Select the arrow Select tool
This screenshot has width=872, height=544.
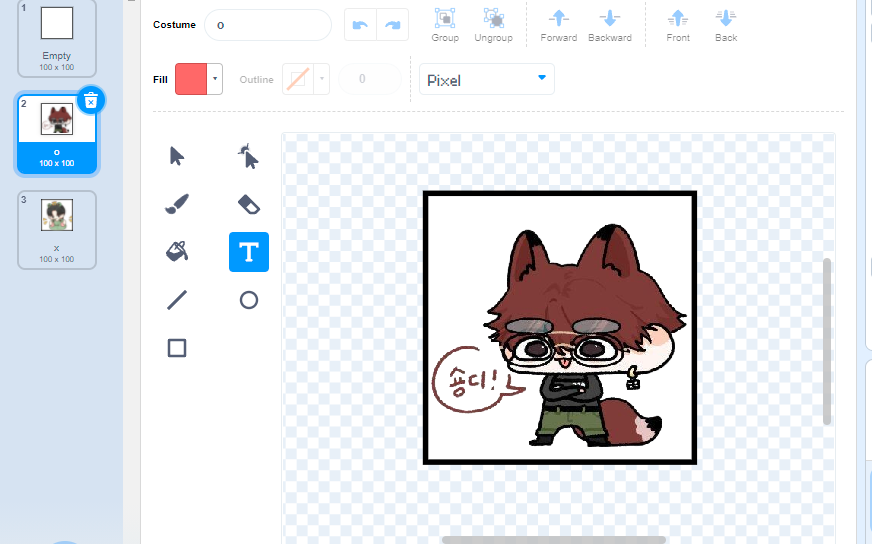[177, 156]
